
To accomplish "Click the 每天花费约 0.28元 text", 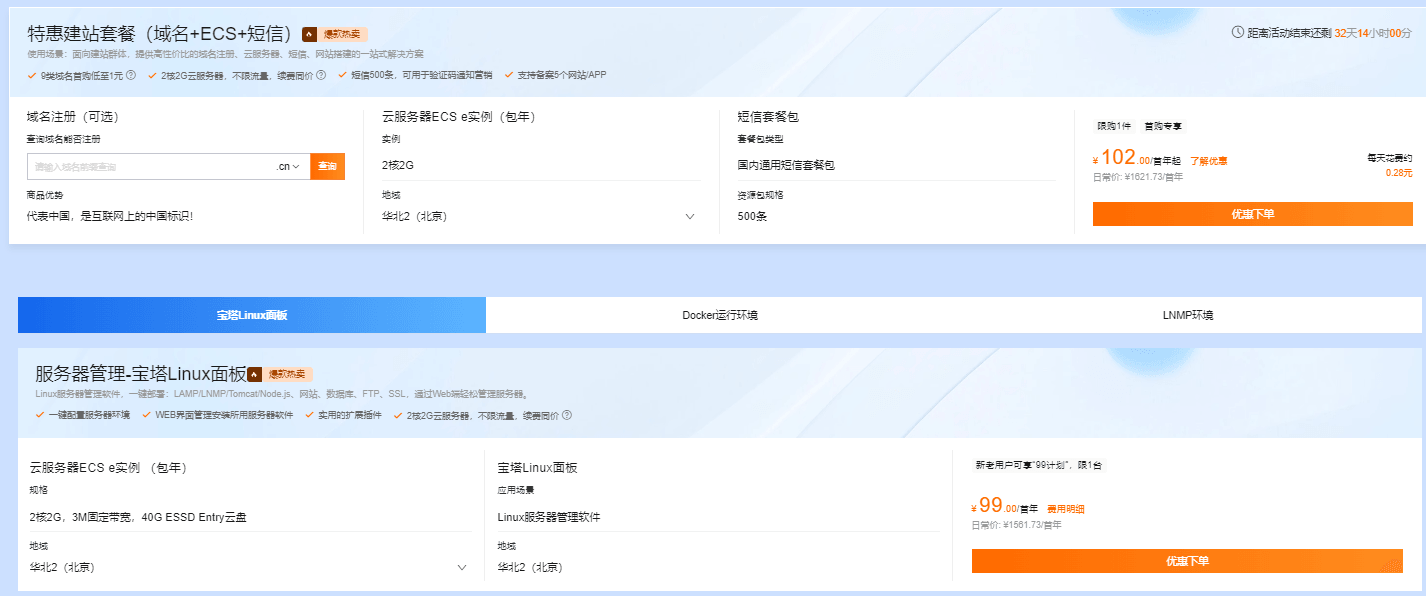I will [1390, 165].
